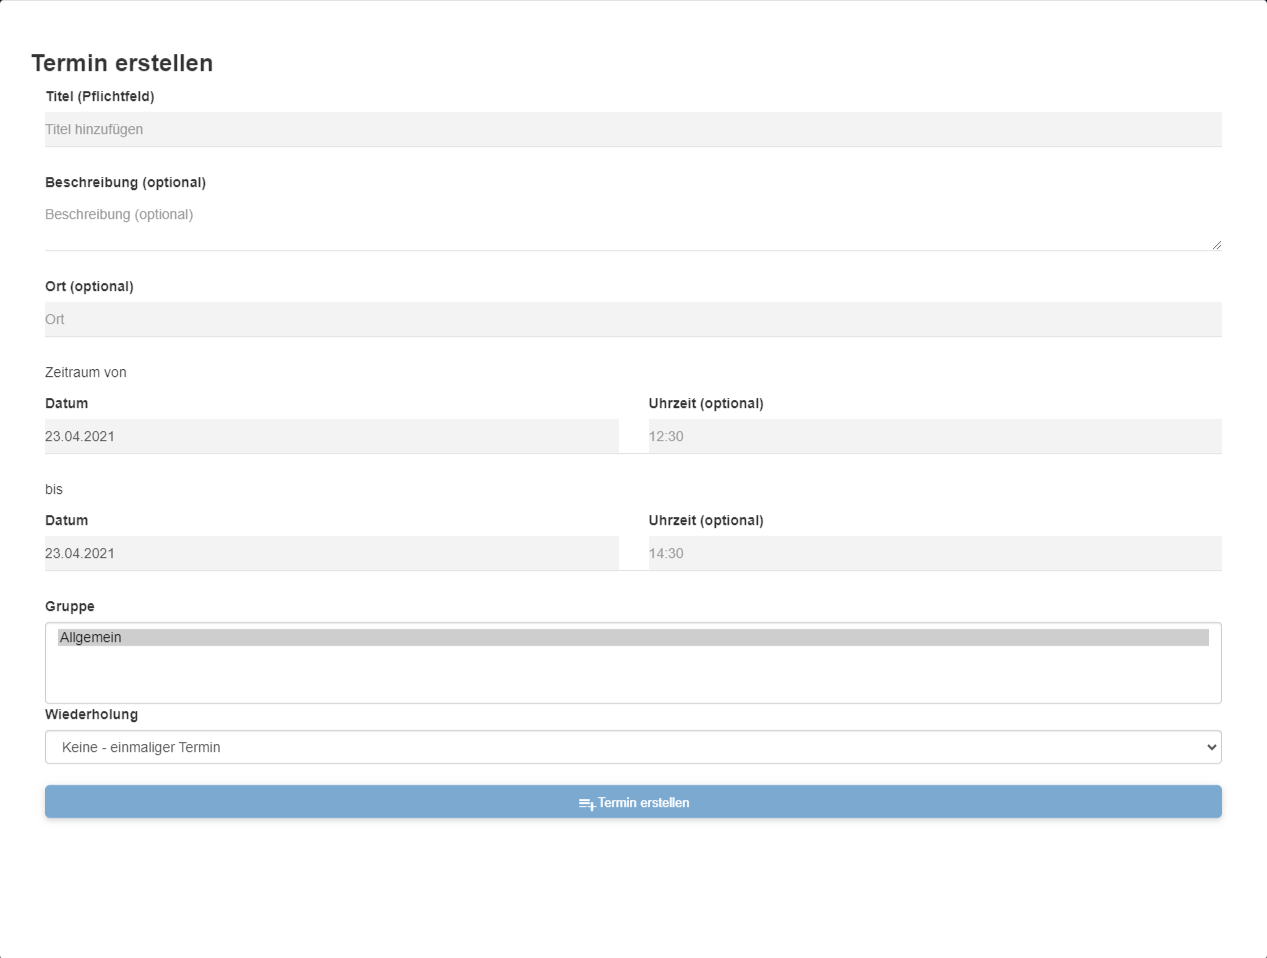Focus the "Titel hinzufügen" input field
The height and width of the screenshot is (958, 1267).
click(x=633, y=130)
